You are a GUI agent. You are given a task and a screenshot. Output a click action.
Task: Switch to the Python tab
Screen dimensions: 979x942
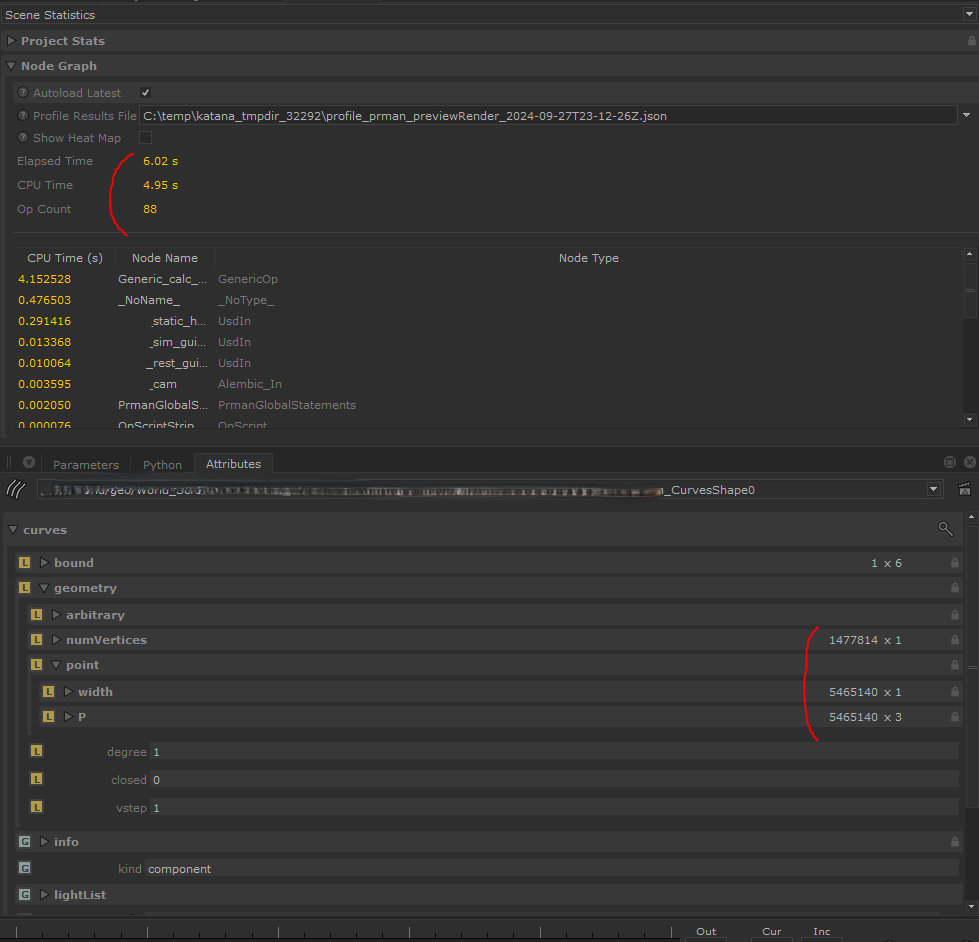click(162, 464)
